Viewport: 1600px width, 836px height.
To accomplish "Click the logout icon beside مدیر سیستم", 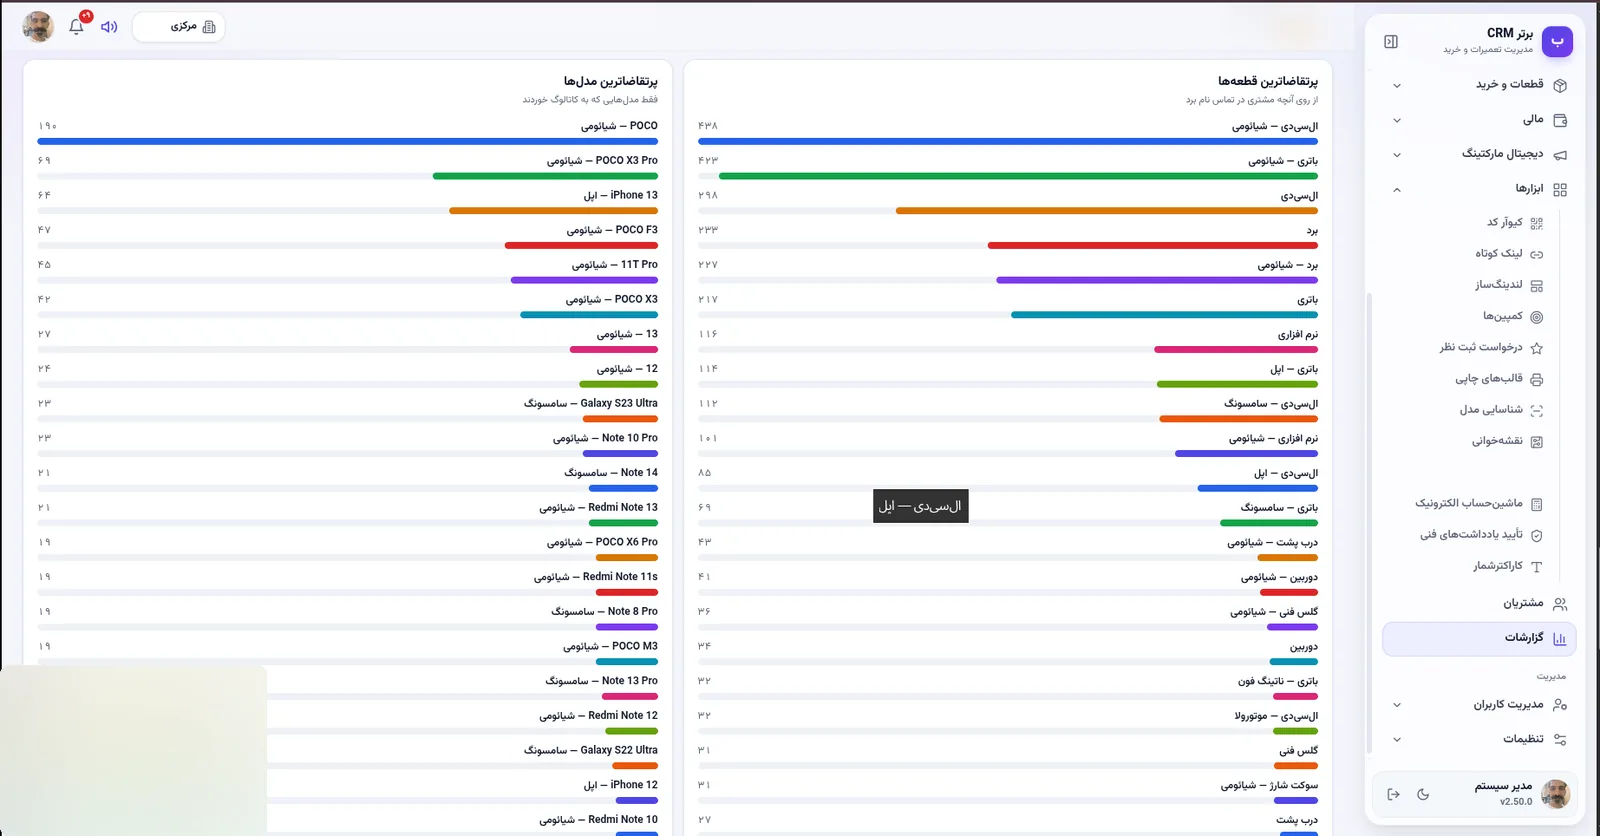I will coord(1393,794).
